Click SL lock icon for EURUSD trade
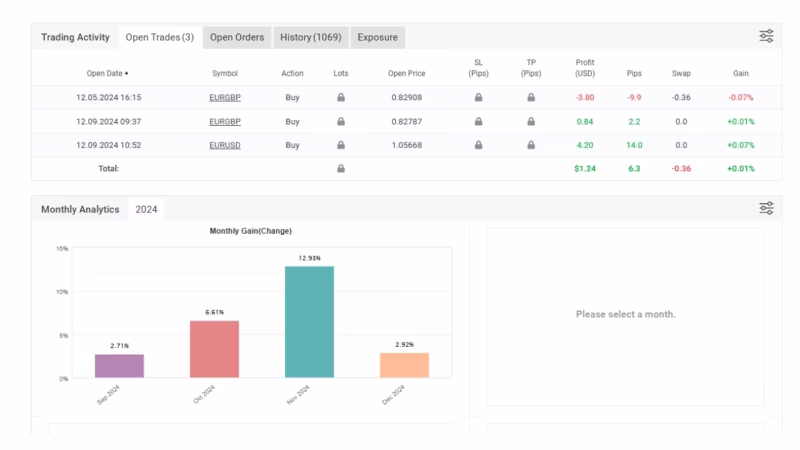Screen dimensions: 800x450 tap(478, 145)
